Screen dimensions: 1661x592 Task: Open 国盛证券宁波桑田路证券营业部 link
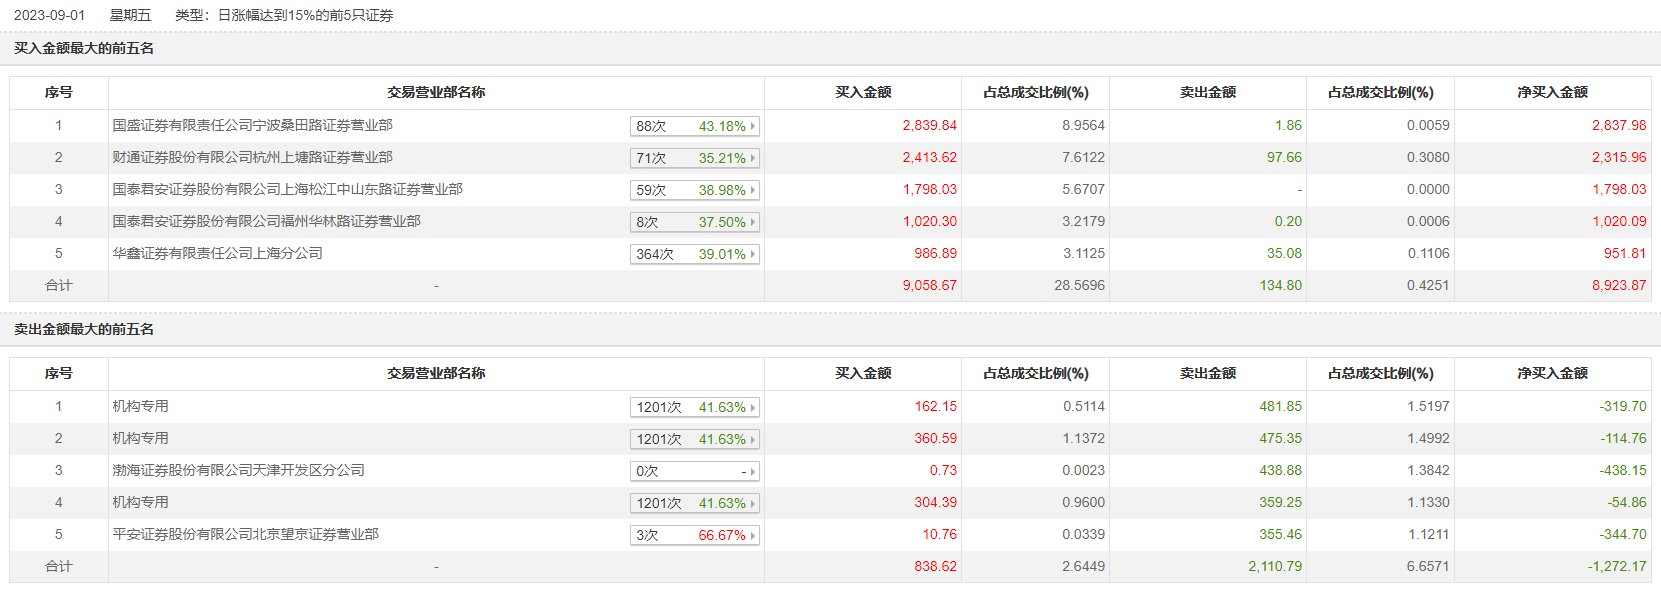(x=252, y=125)
